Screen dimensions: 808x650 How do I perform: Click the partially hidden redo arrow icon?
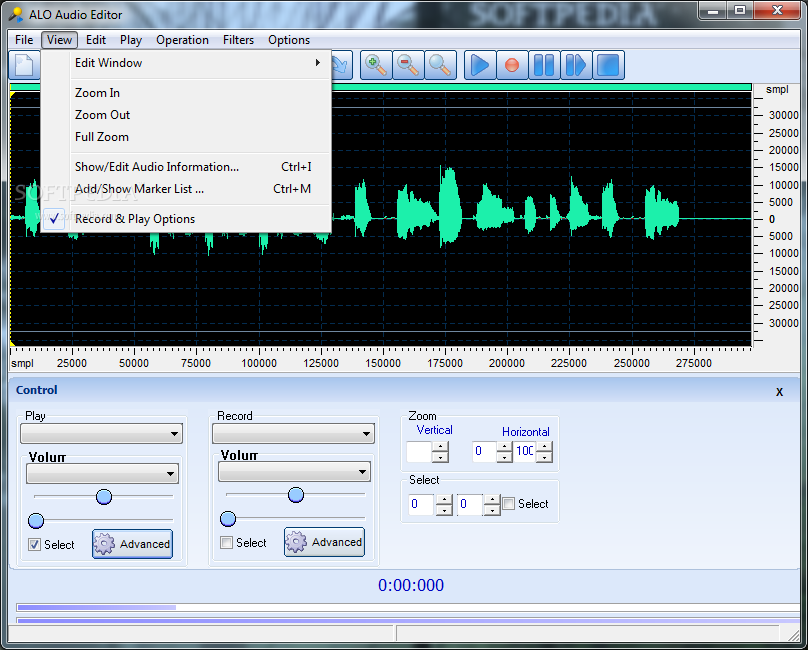coord(341,65)
